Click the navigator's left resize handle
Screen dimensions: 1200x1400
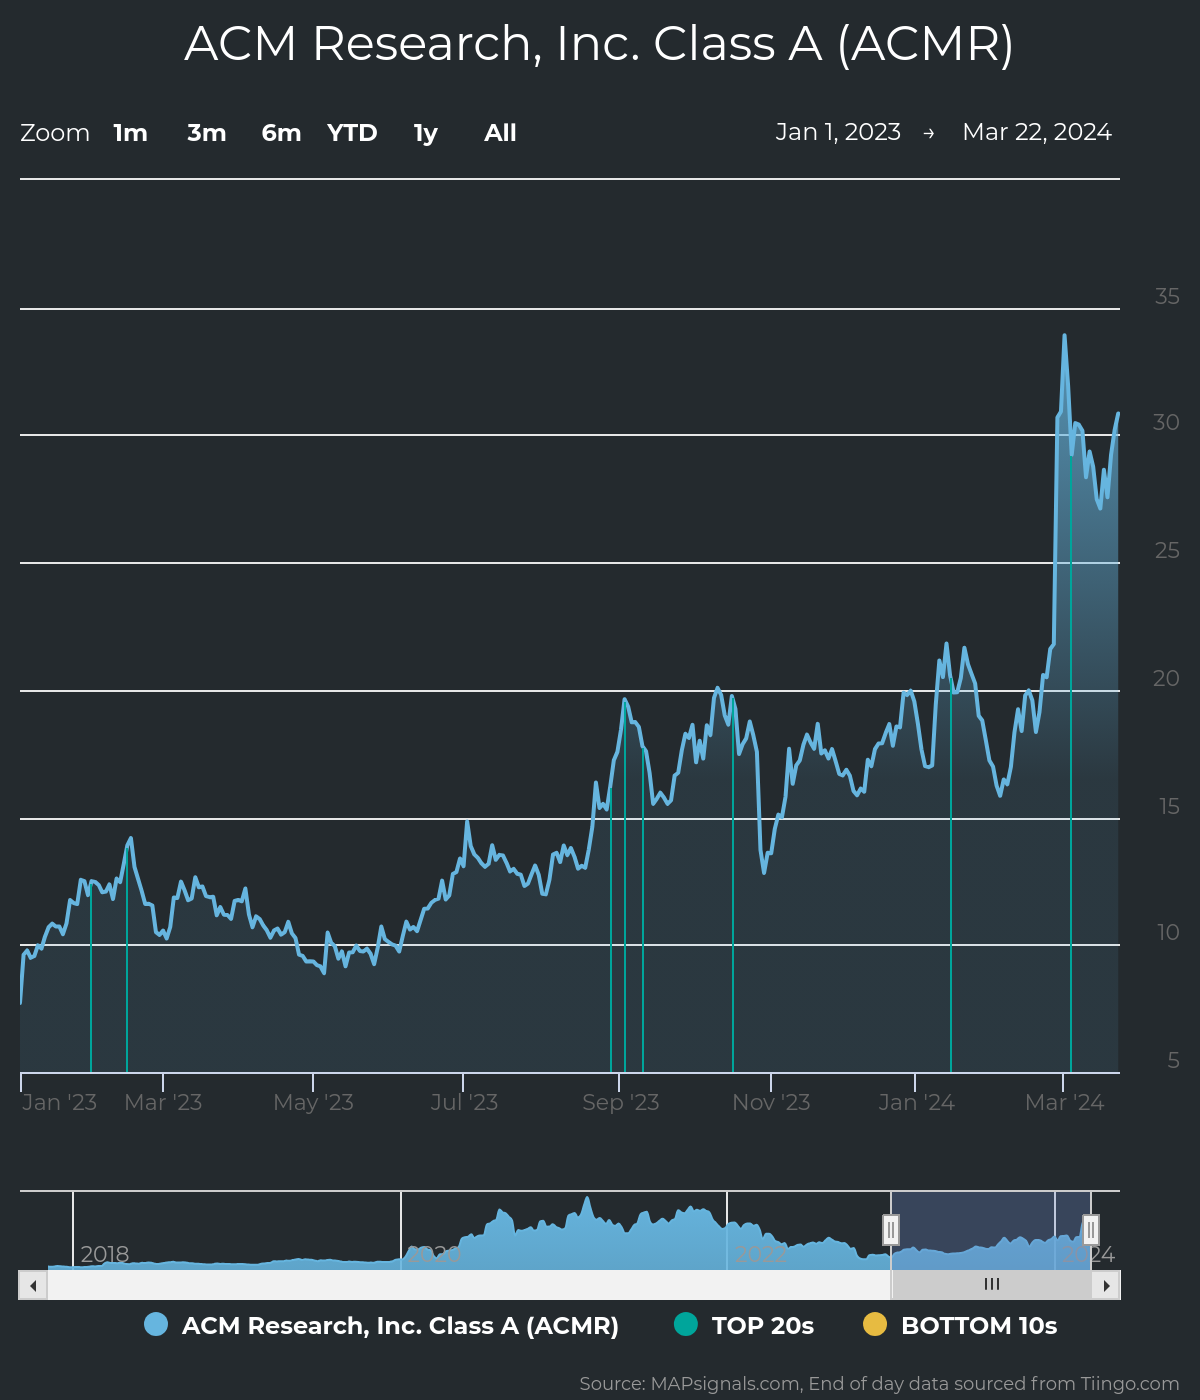(x=891, y=1230)
